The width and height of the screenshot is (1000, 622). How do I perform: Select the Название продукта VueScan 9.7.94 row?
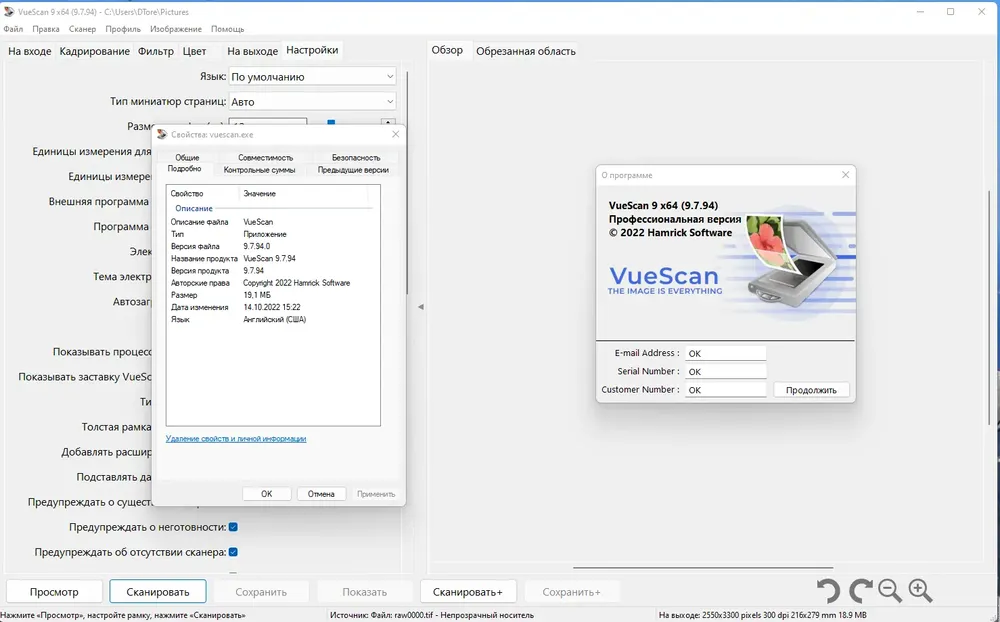click(273, 258)
